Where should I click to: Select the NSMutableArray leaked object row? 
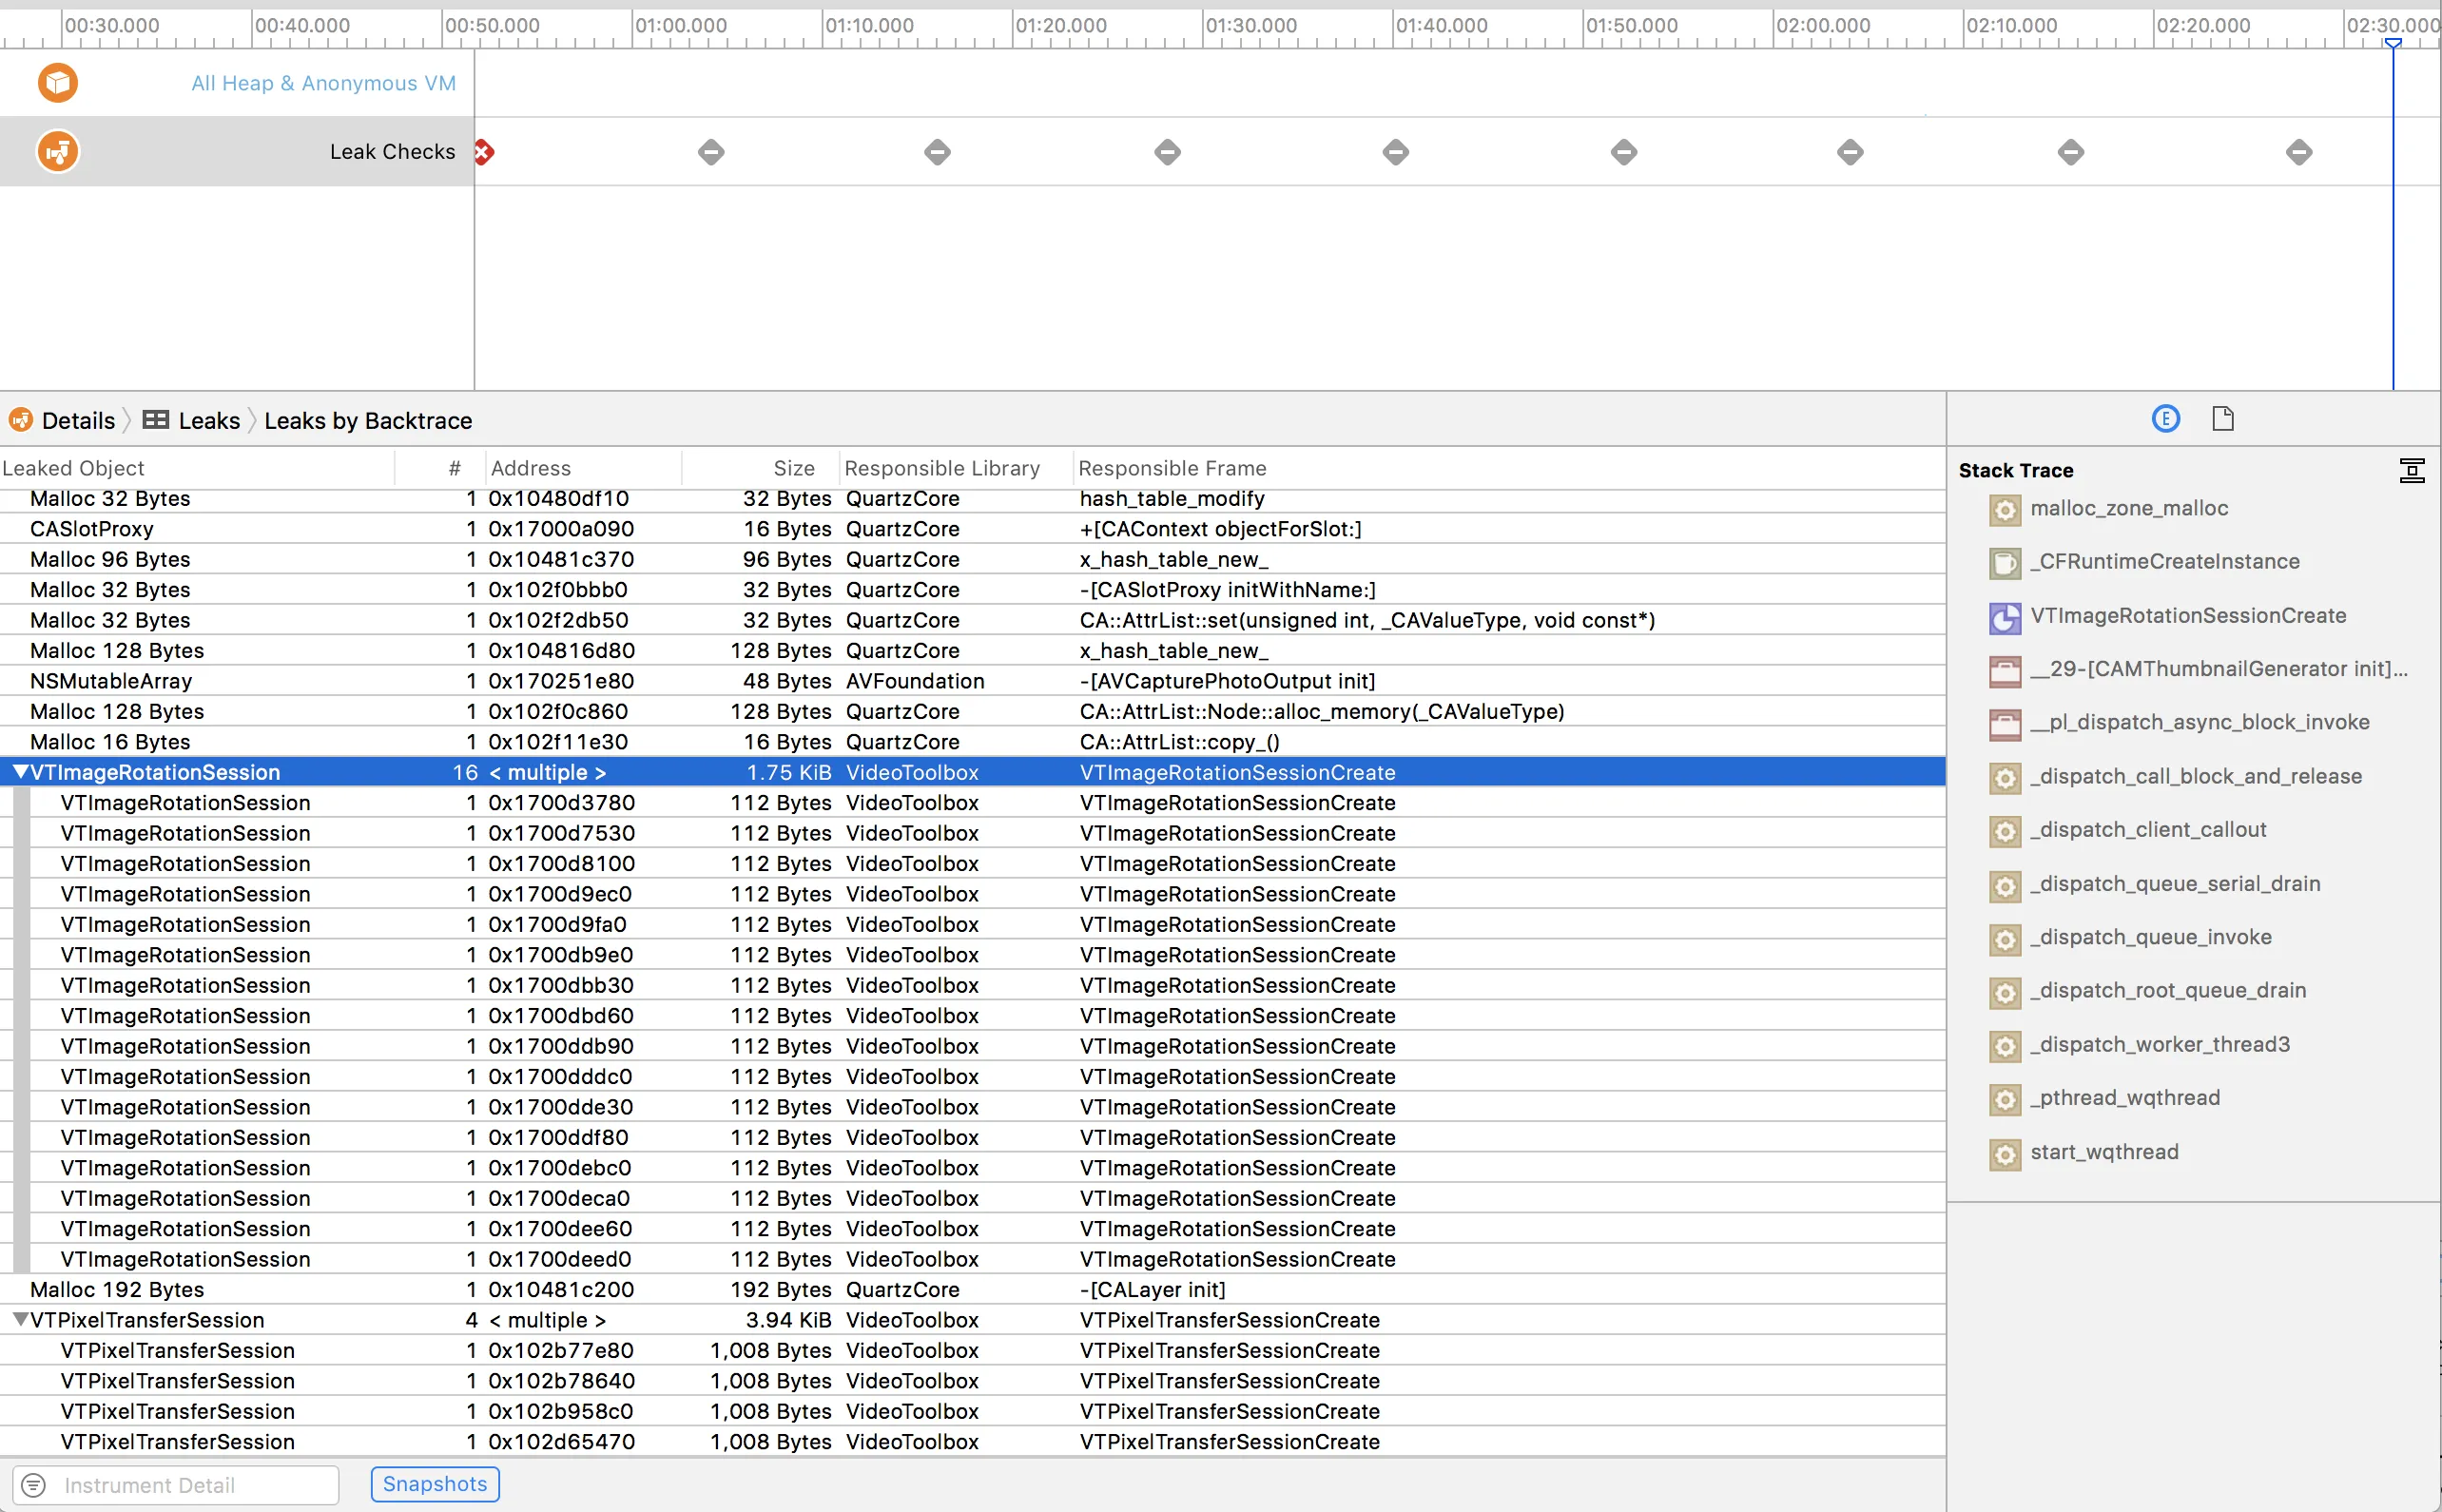tap(111, 681)
